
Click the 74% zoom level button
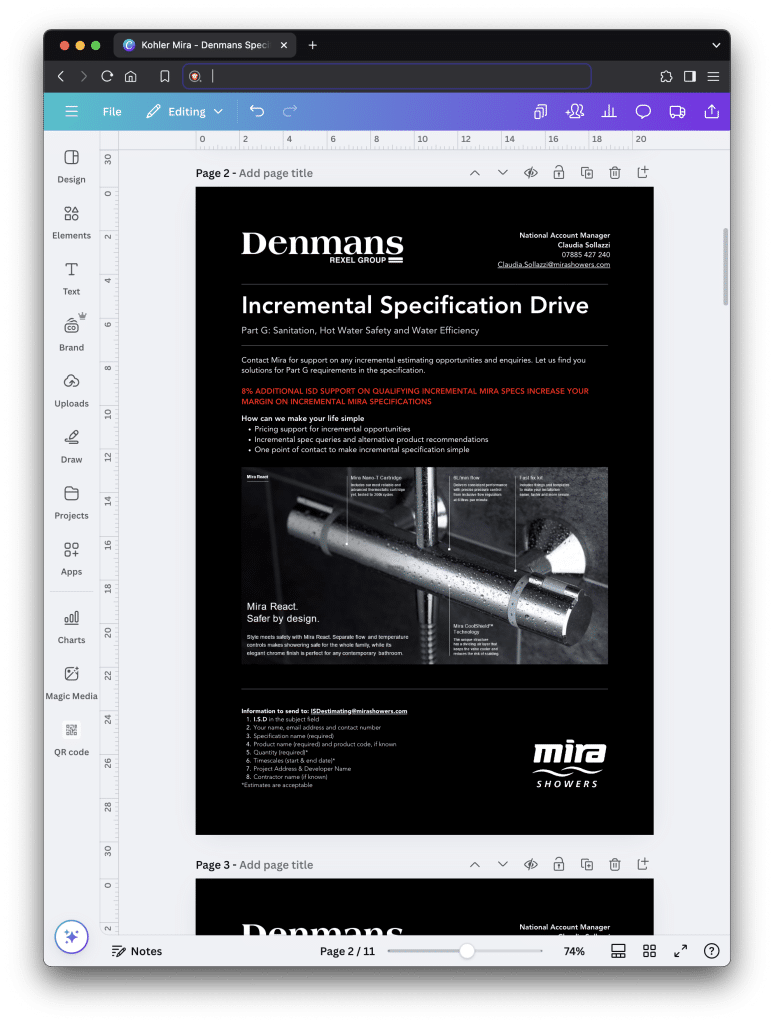point(574,951)
